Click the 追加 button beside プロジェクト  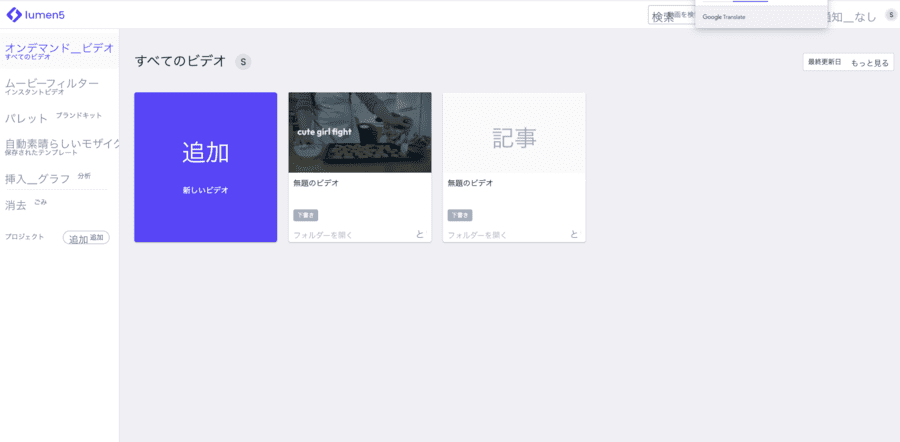86,238
